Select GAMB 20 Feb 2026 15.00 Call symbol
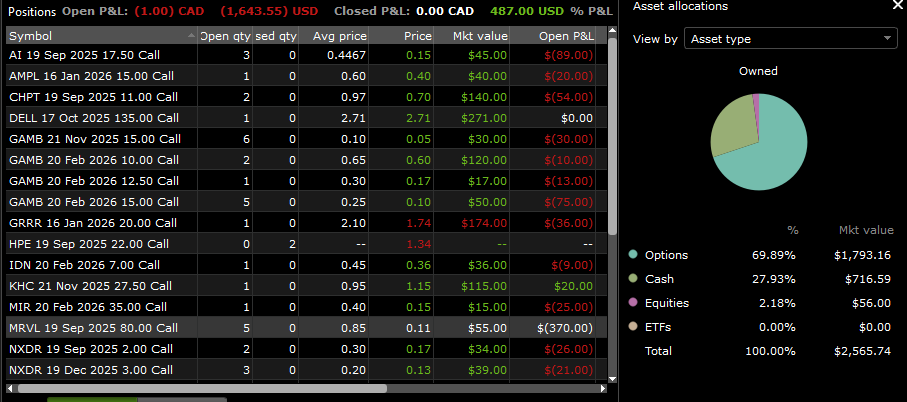The width and height of the screenshot is (907, 402). click(x=94, y=202)
